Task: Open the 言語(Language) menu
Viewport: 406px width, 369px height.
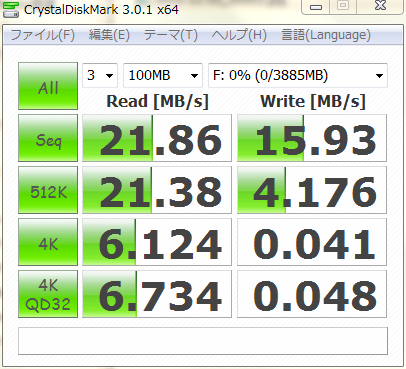Action: pos(326,35)
